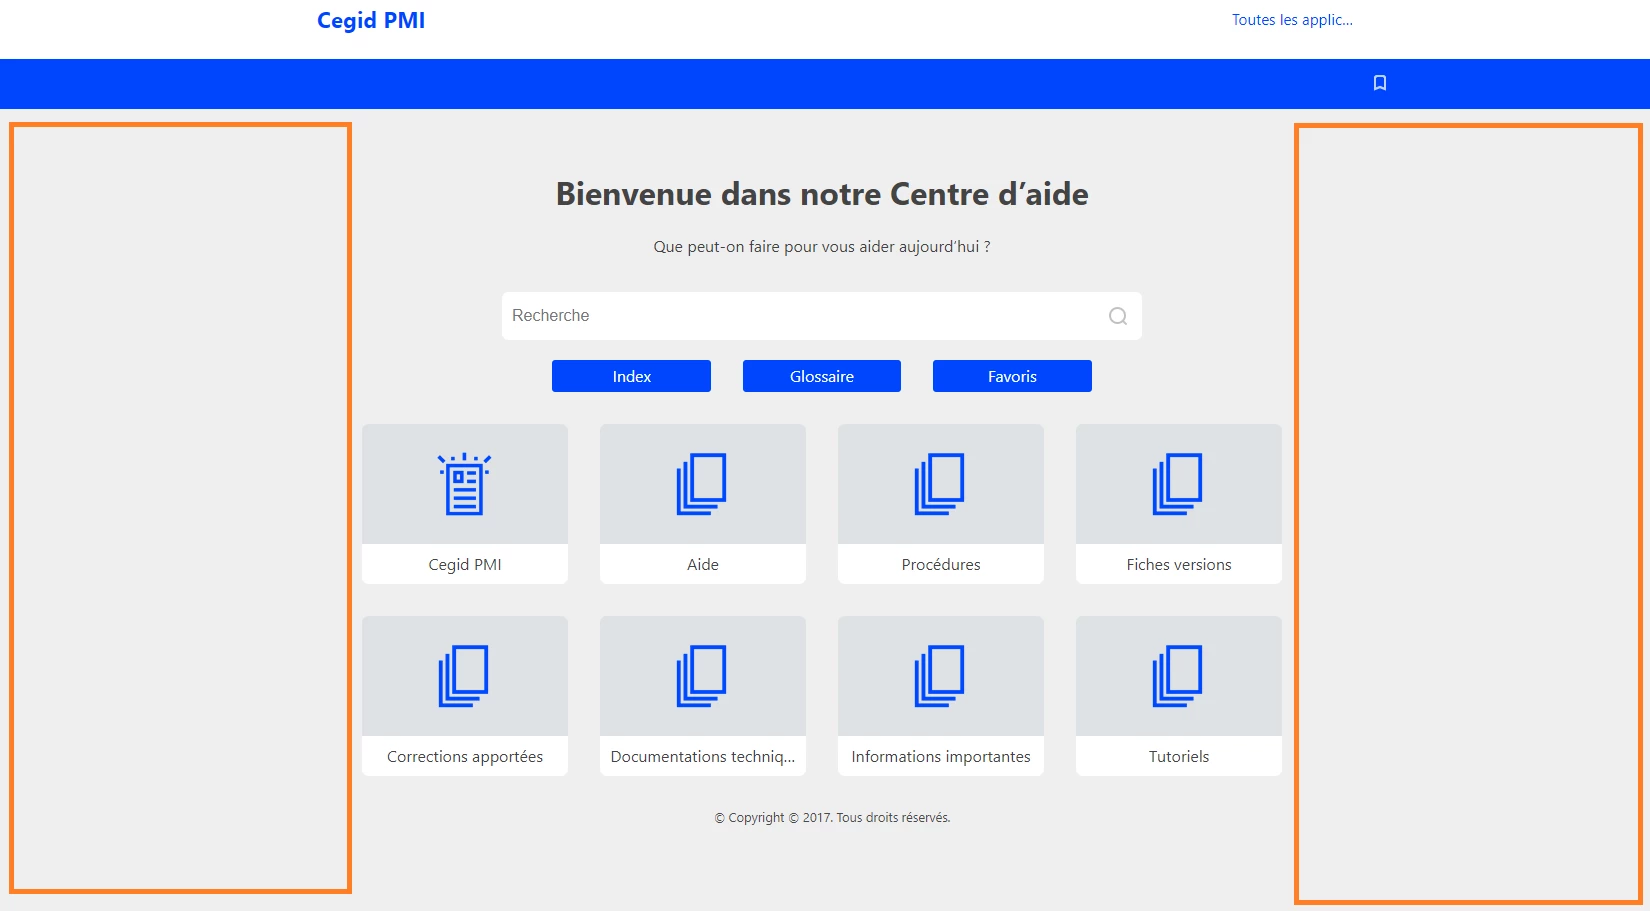The height and width of the screenshot is (911, 1650).
Task: Click the magnifying glass search icon
Action: click(1118, 316)
